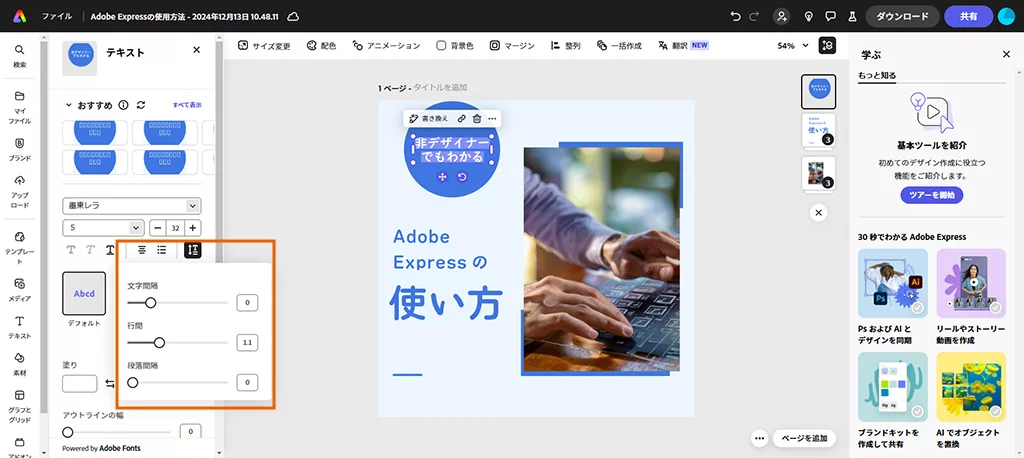Toggle bulleted list formatting
This screenshot has height=458, width=1024.
tap(162, 250)
